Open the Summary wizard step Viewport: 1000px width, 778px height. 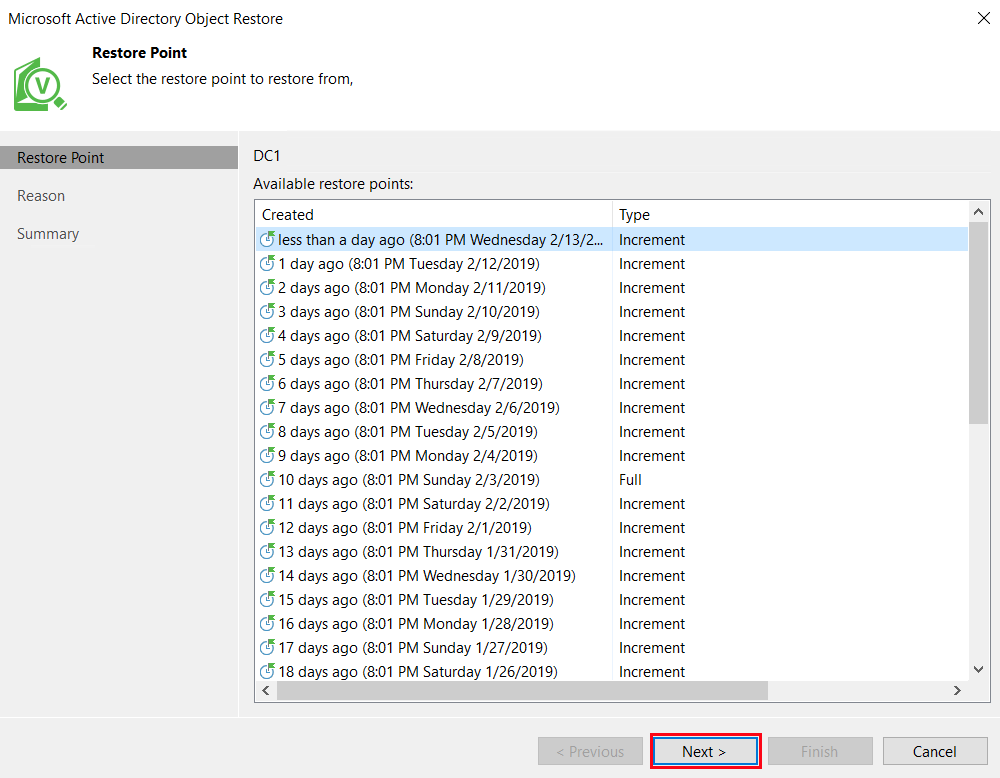click(48, 234)
